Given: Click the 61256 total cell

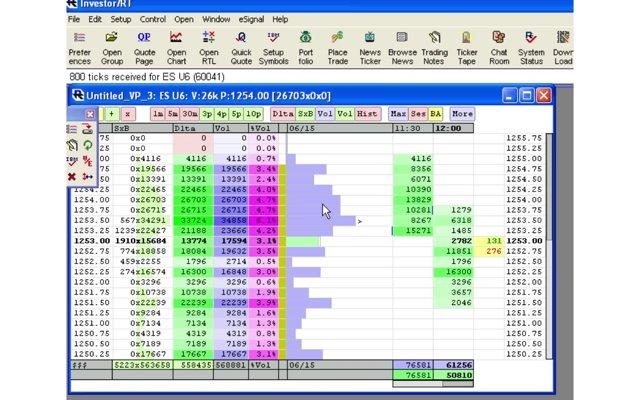Looking at the screenshot, I should tap(453, 365).
